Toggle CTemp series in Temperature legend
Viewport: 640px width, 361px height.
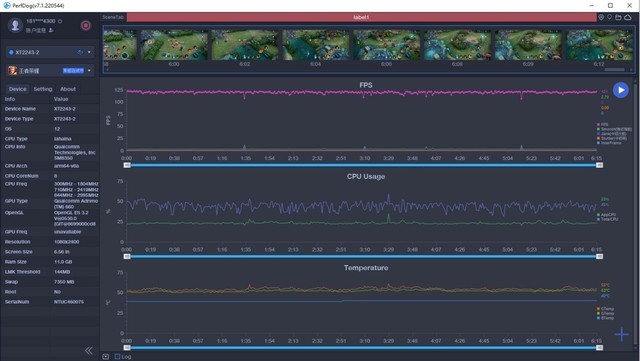tap(605, 309)
